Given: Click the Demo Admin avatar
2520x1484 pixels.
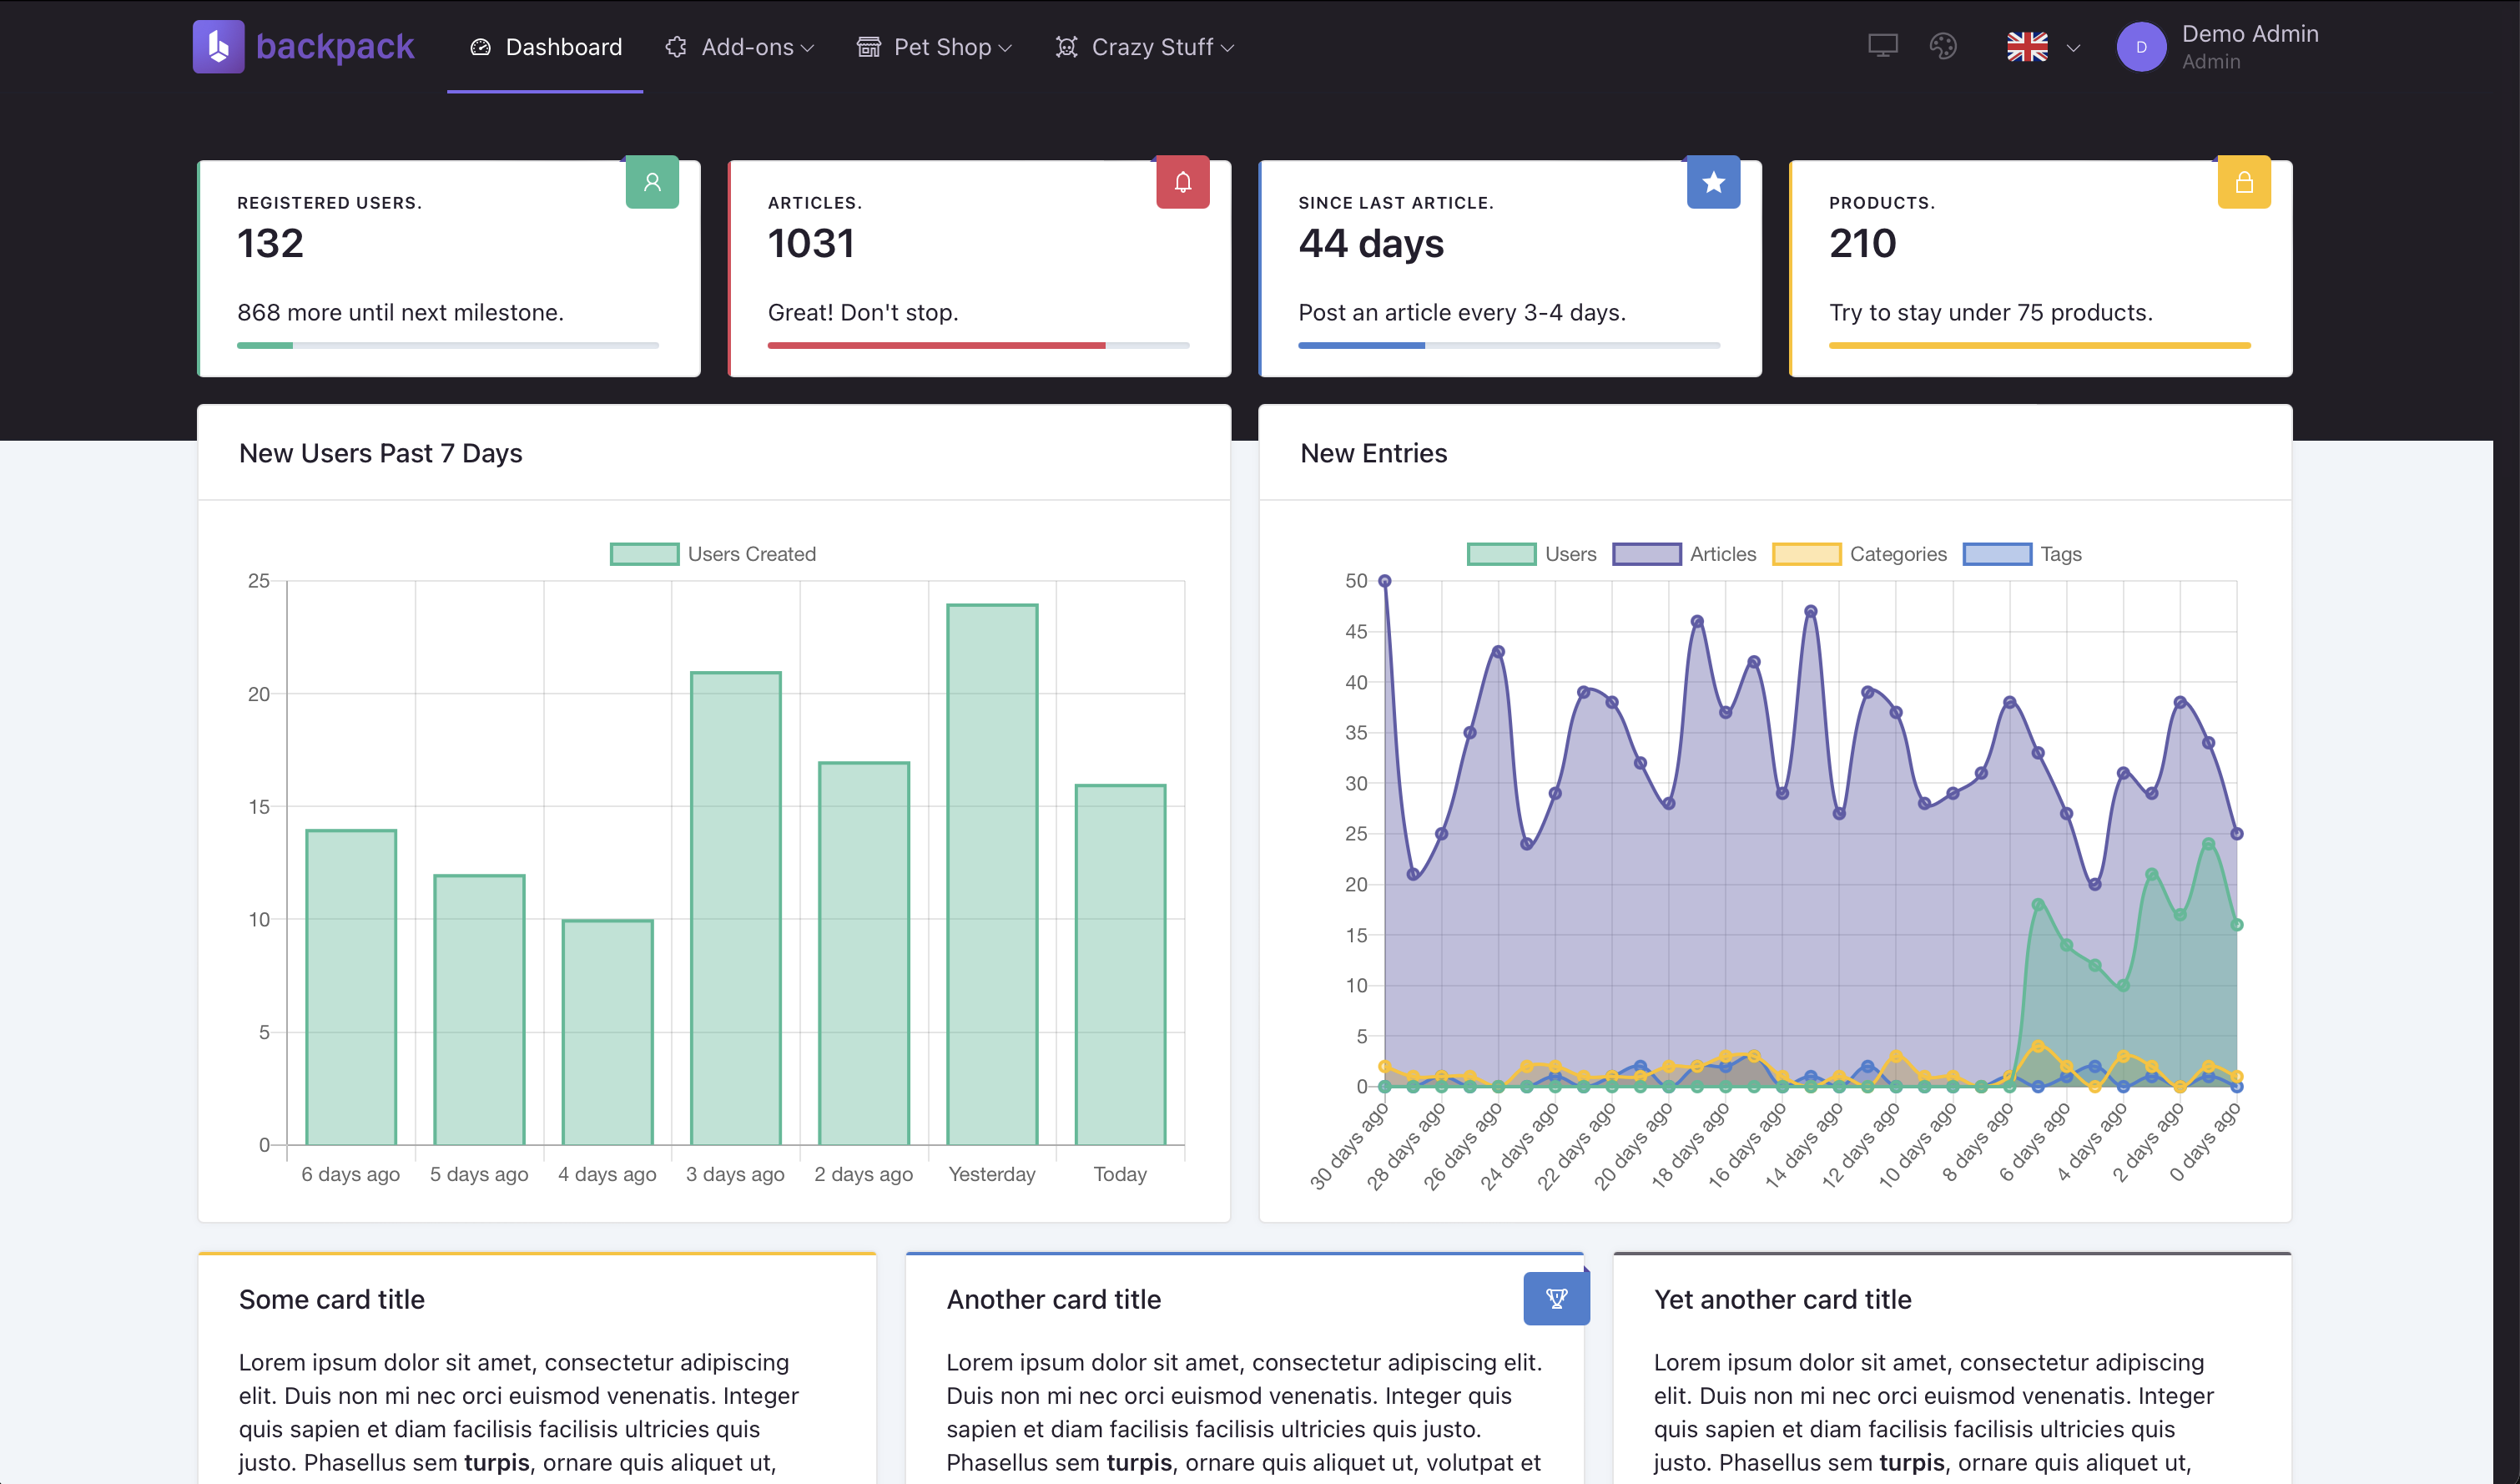Looking at the screenshot, I should (x=2141, y=47).
